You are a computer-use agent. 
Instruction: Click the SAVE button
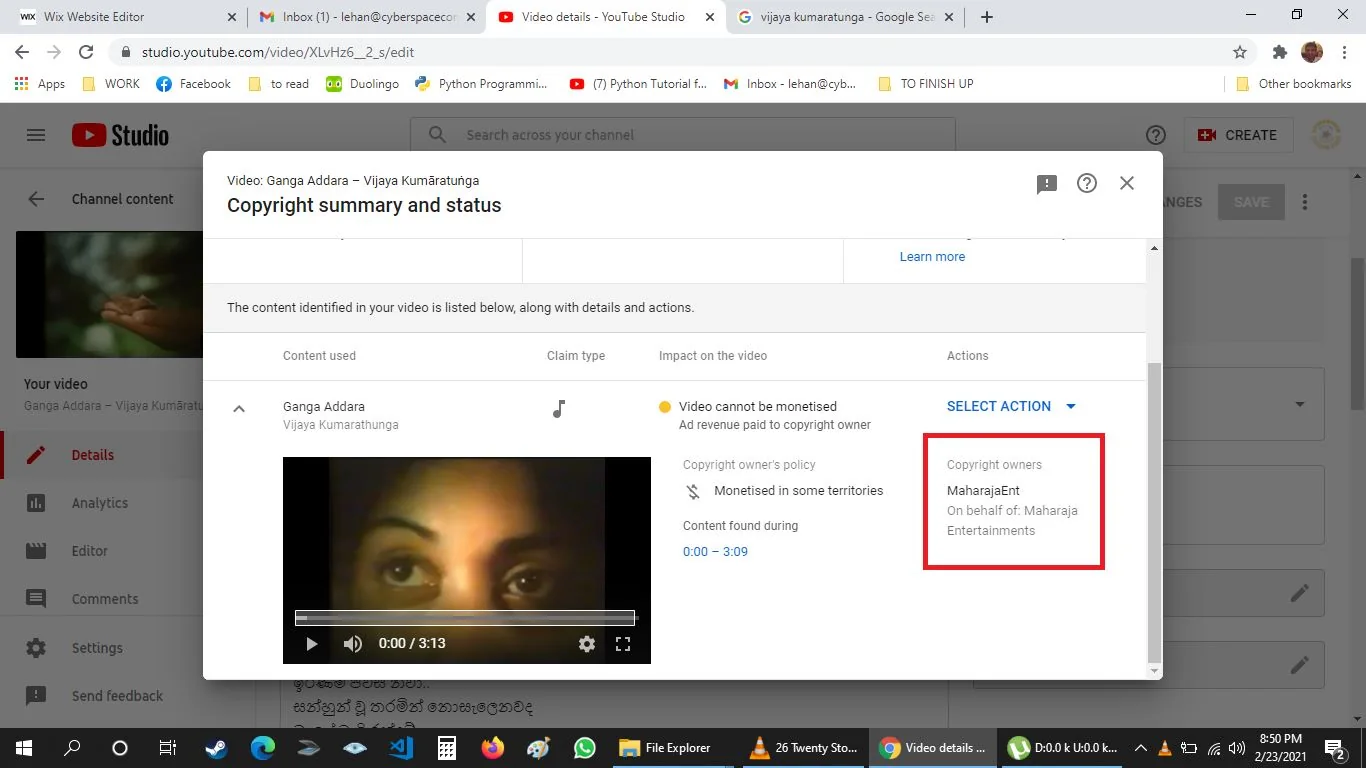(1251, 202)
